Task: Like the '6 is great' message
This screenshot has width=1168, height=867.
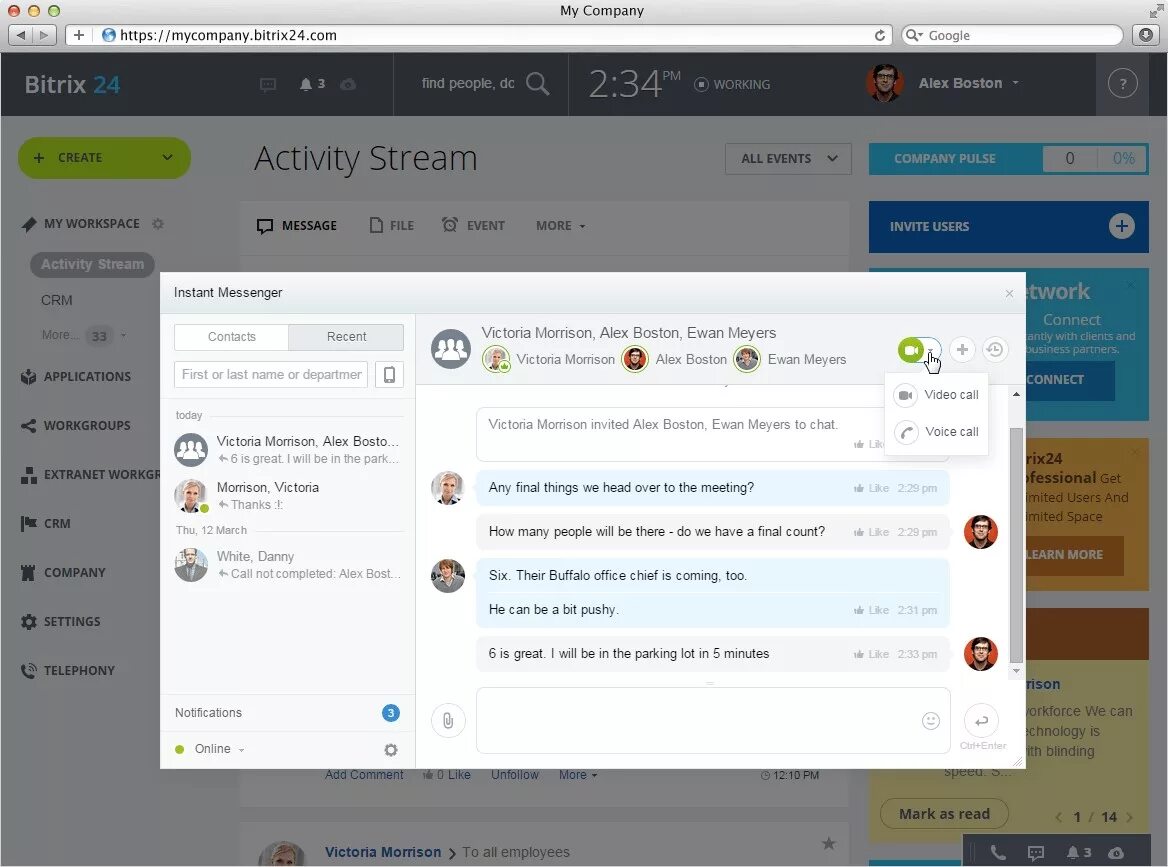Action: 872,654
